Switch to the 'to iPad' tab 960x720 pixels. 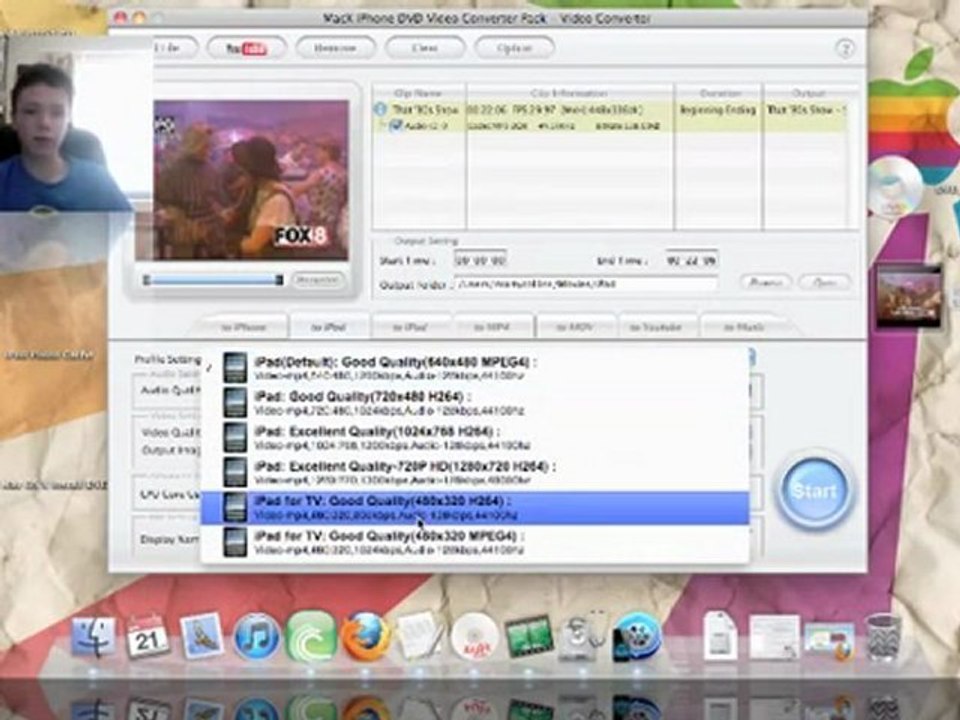click(329, 327)
